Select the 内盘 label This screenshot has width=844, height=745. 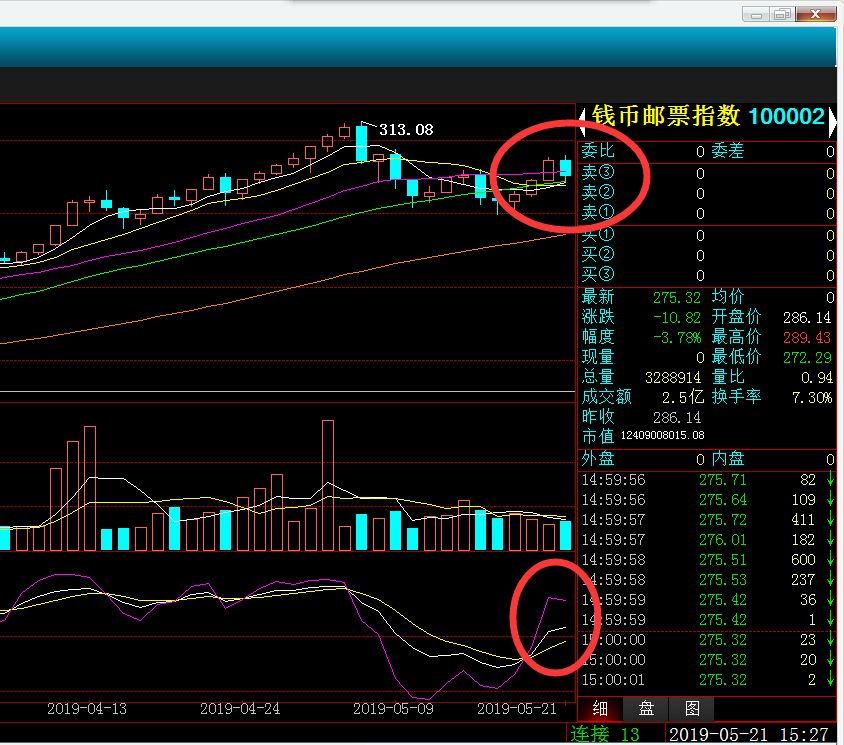728,459
